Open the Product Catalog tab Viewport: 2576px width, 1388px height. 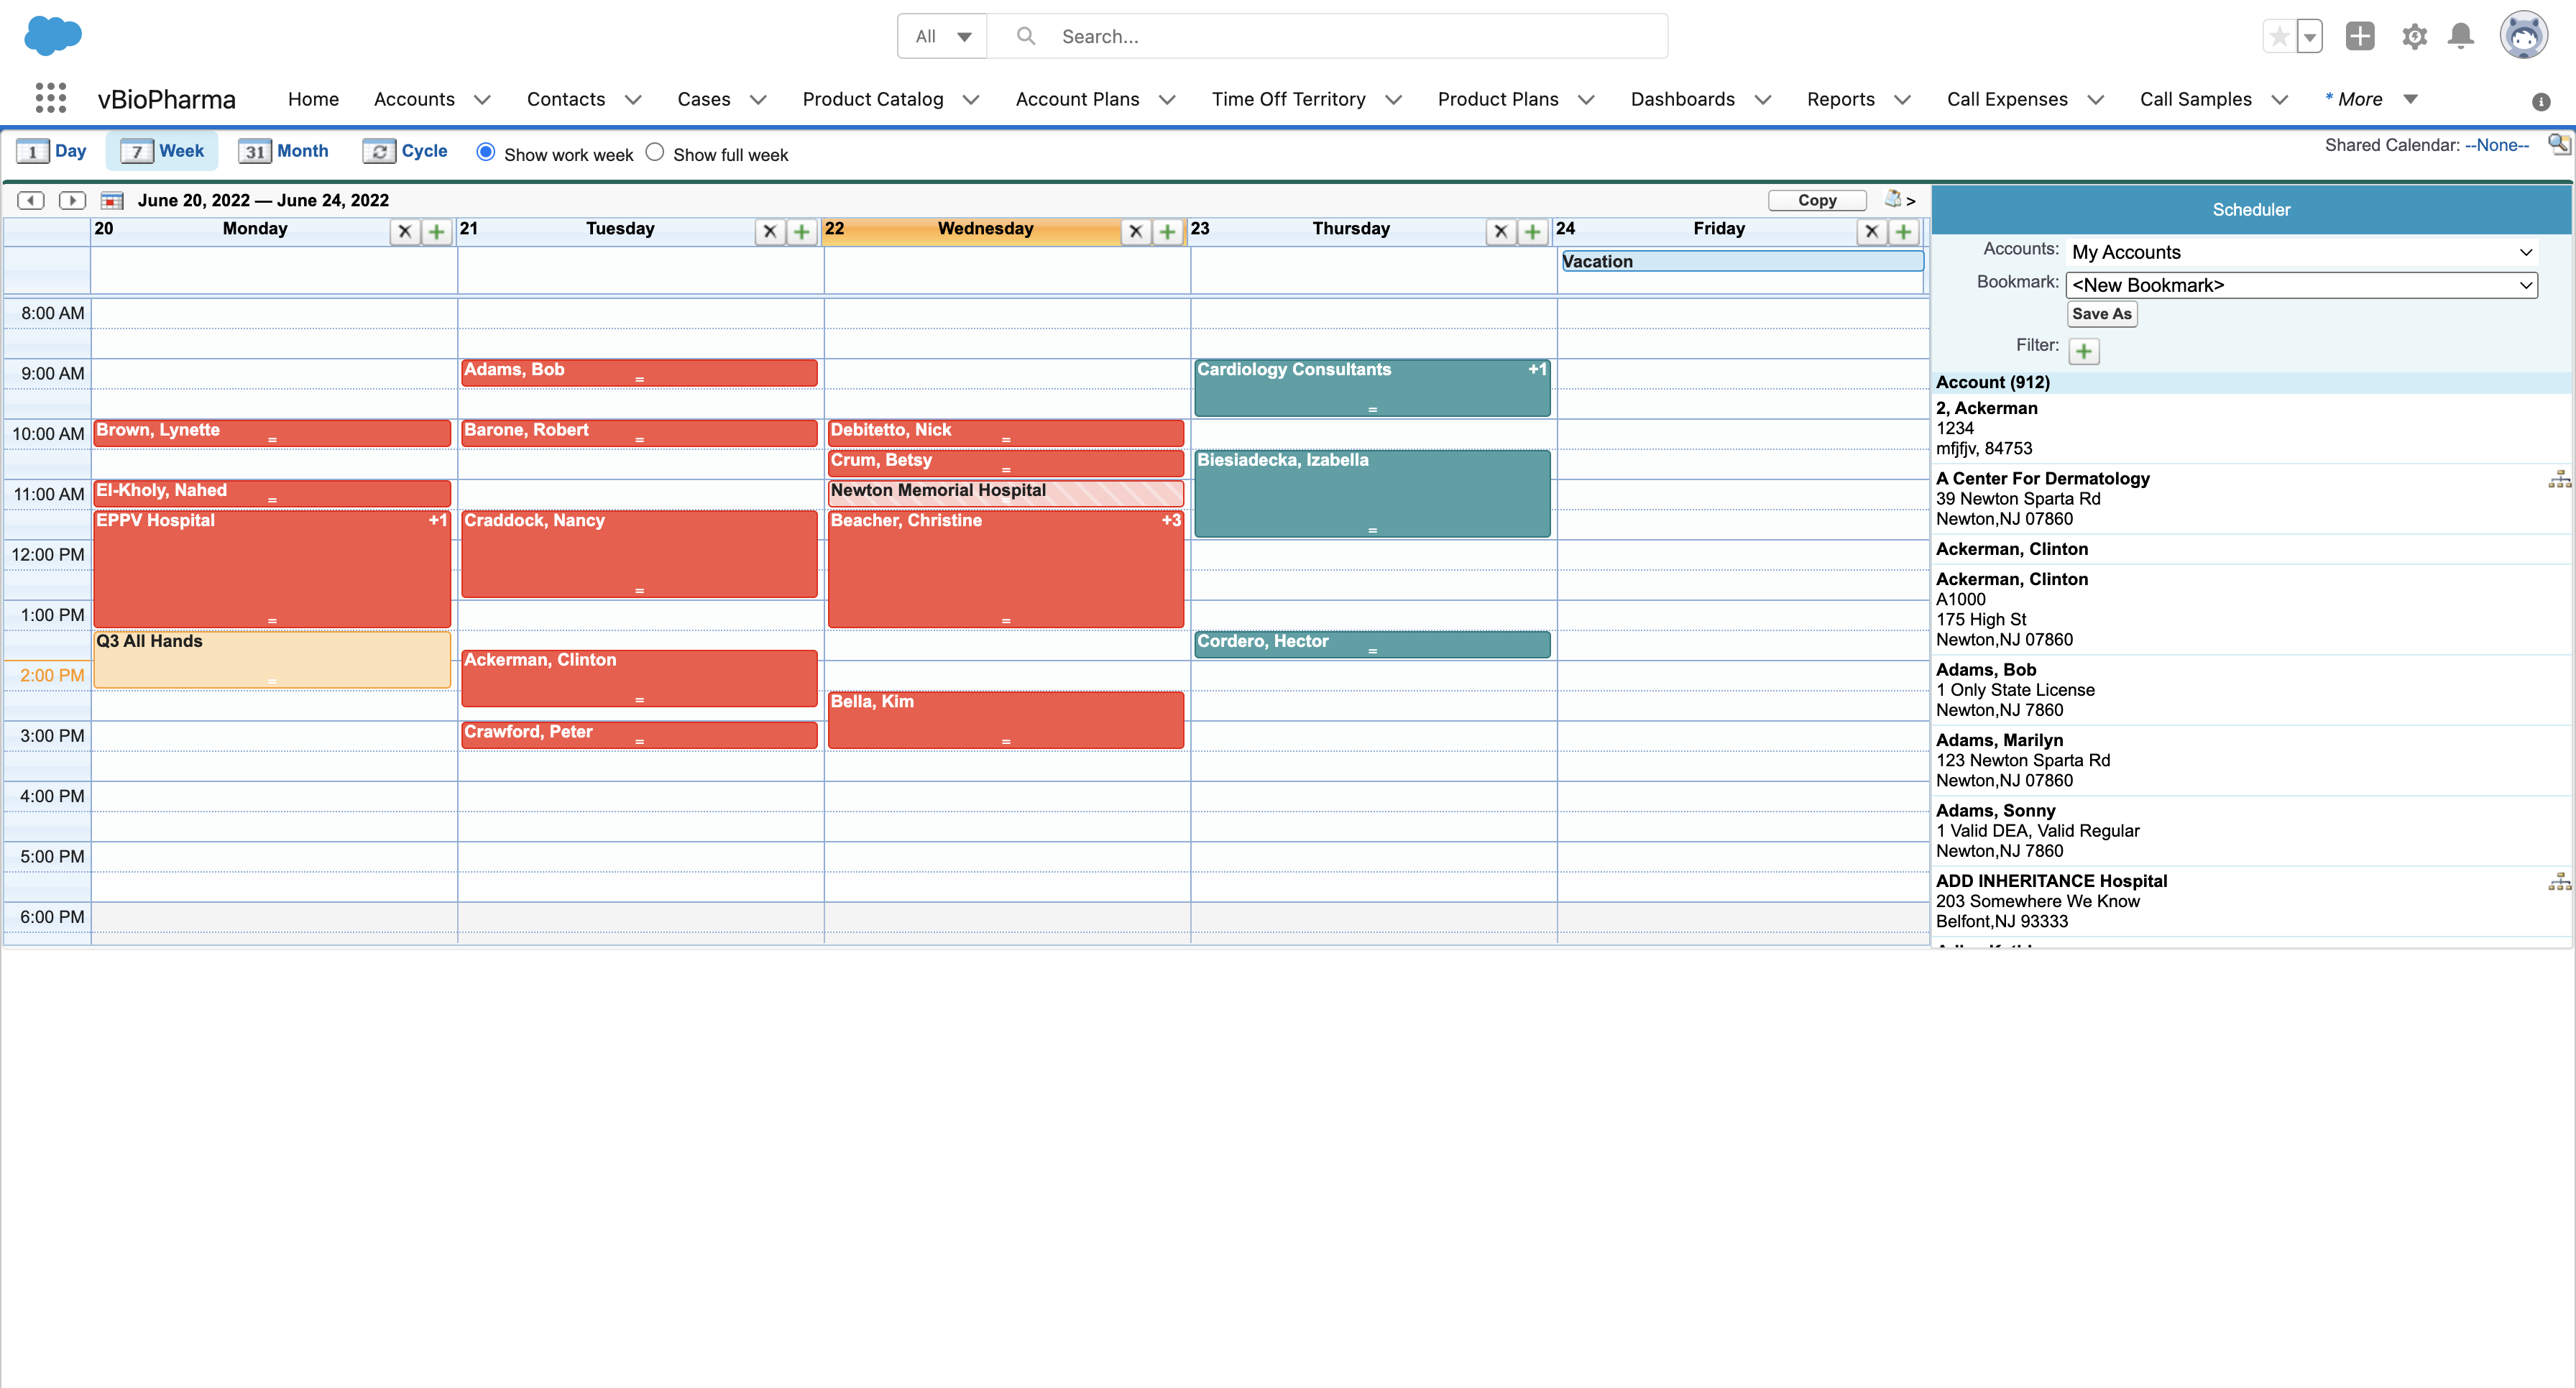click(x=872, y=99)
